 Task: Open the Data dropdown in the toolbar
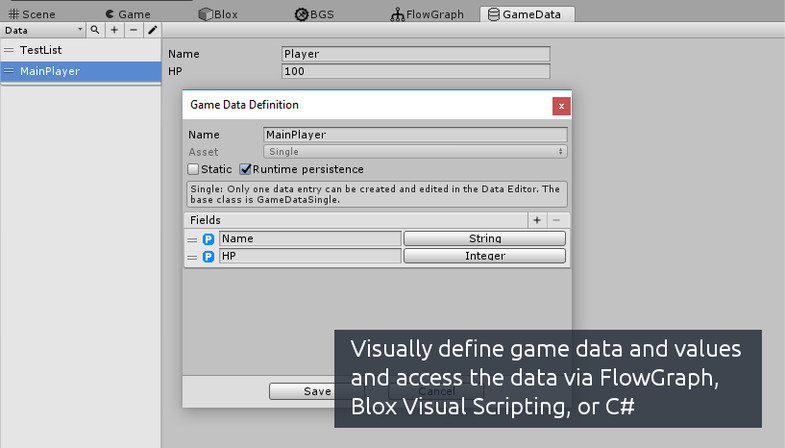[x=43, y=30]
